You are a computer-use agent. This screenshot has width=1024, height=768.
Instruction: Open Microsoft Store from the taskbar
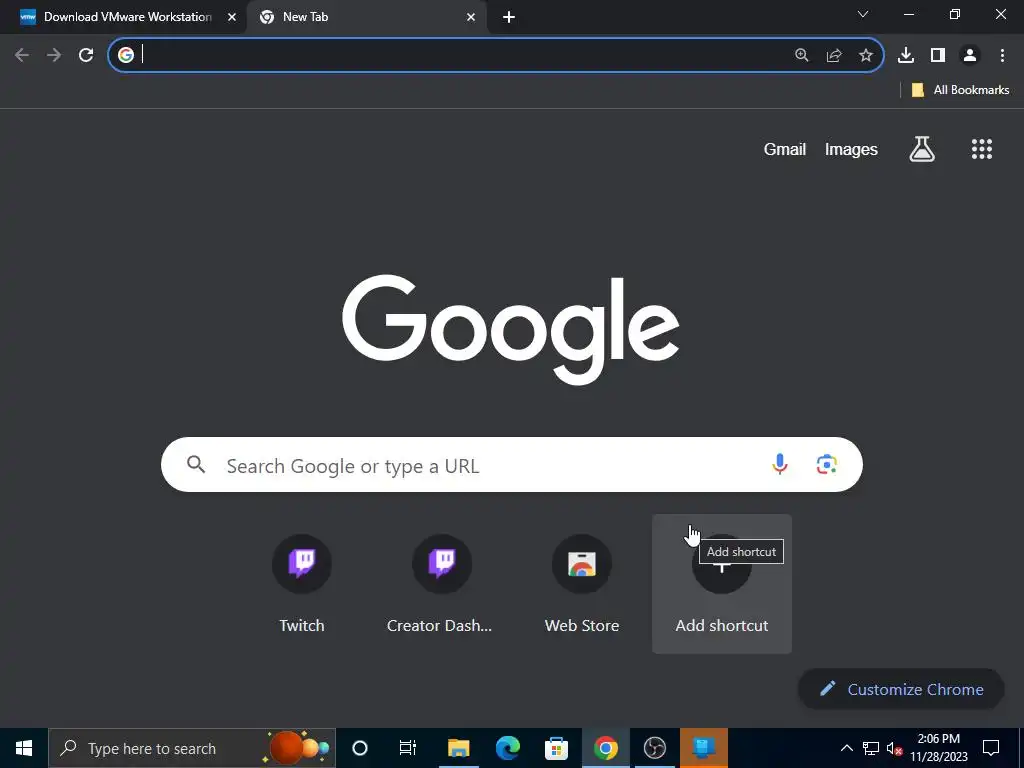556,748
